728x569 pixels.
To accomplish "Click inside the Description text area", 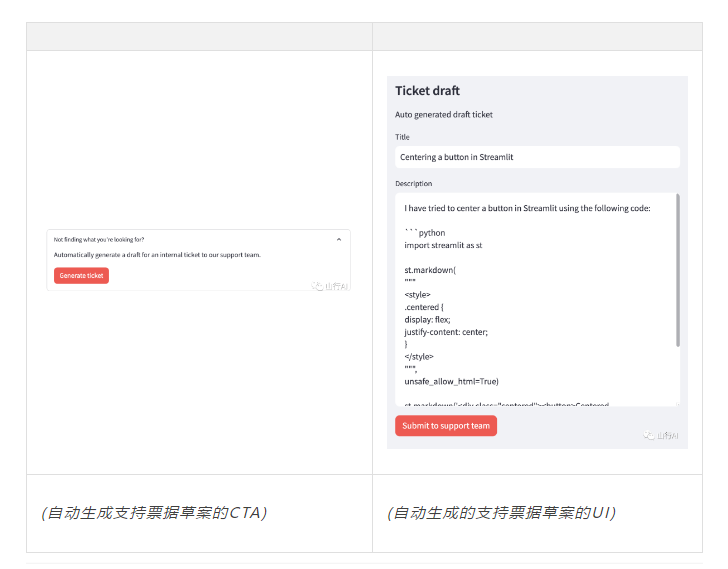I will [x=535, y=300].
